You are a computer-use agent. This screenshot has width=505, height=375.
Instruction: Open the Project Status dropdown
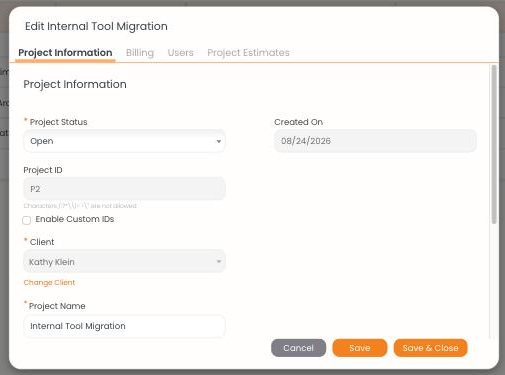[125, 141]
